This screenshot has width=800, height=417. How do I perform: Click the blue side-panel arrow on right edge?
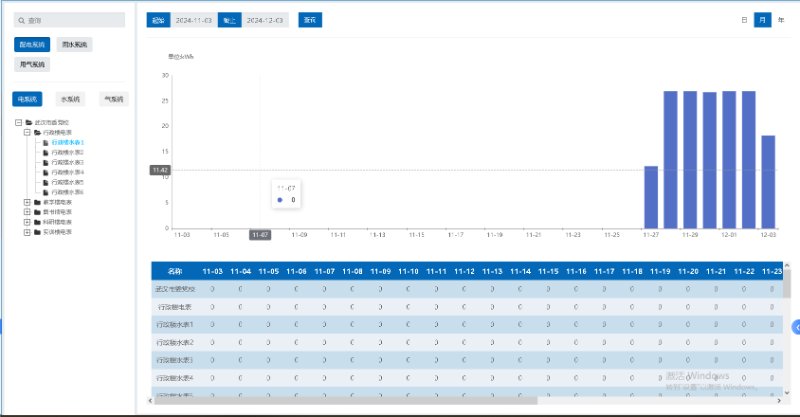[x=795, y=327]
